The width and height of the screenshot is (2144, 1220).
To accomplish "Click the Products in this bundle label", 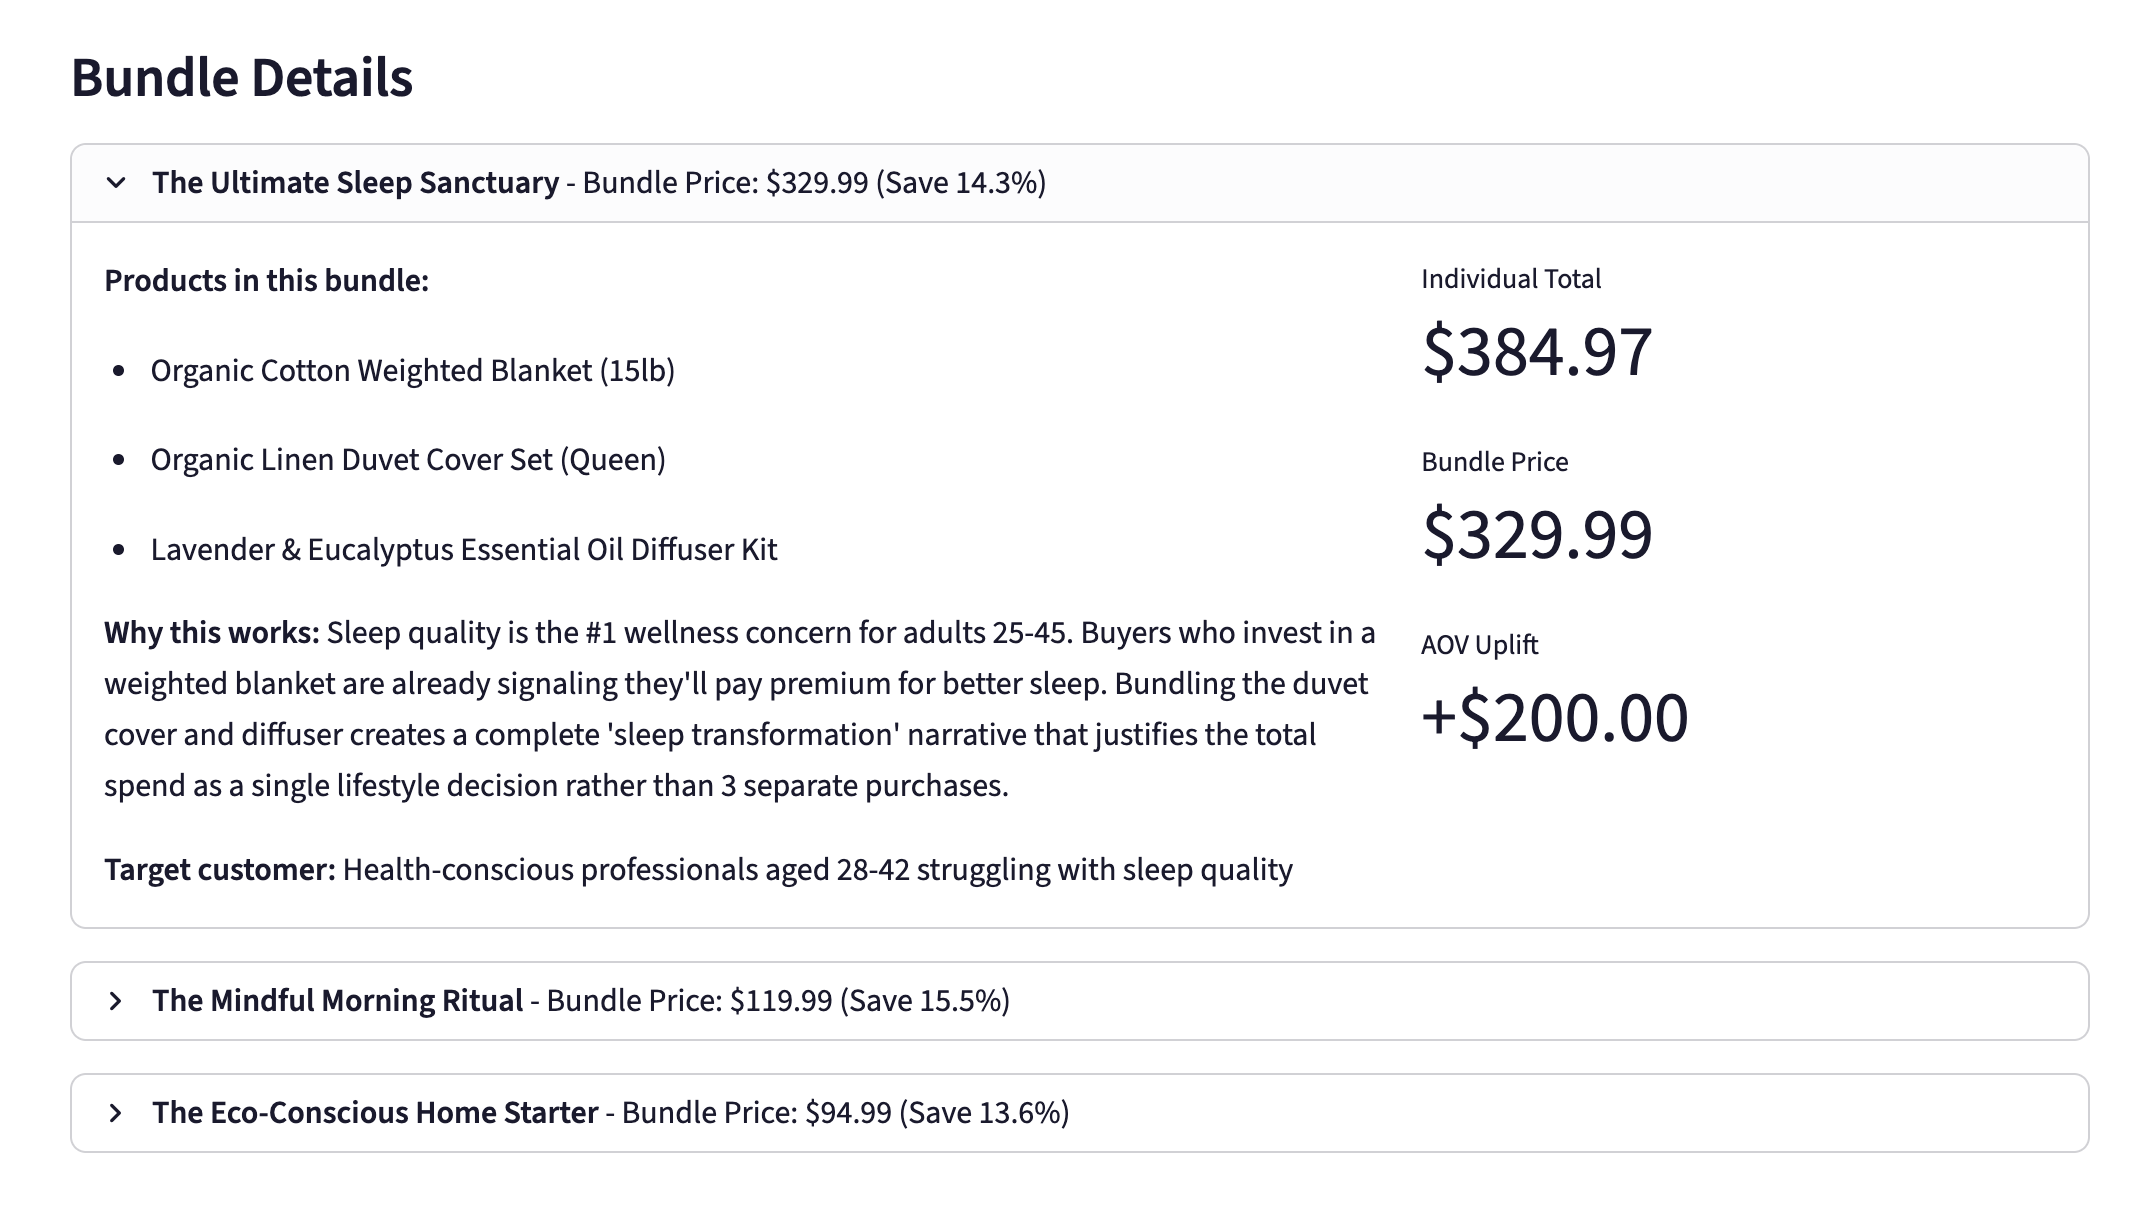I will pyautogui.click(x=266, y=281).
